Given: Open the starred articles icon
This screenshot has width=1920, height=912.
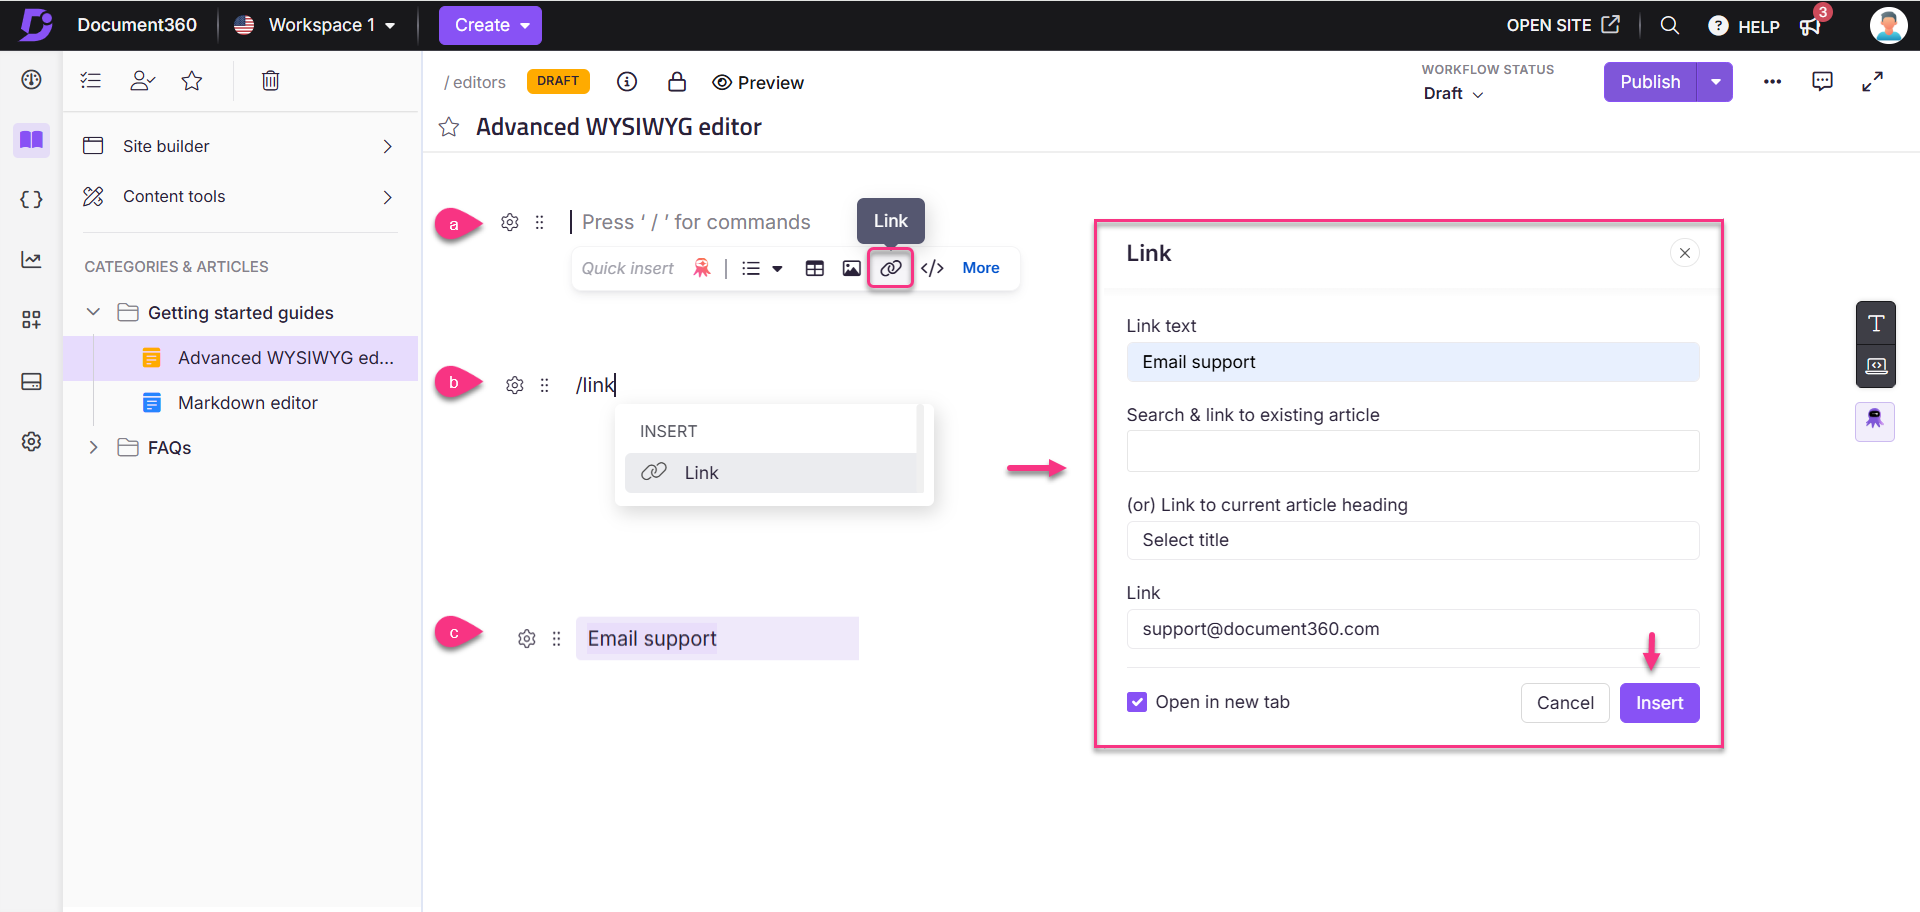Looking at the screenshot, I should tap(192, 81).
